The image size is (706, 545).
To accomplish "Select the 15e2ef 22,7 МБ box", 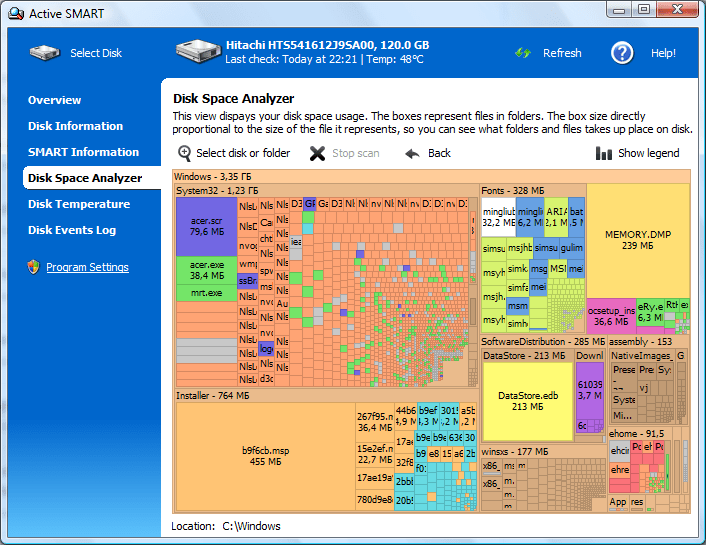I will pos(375,454).
